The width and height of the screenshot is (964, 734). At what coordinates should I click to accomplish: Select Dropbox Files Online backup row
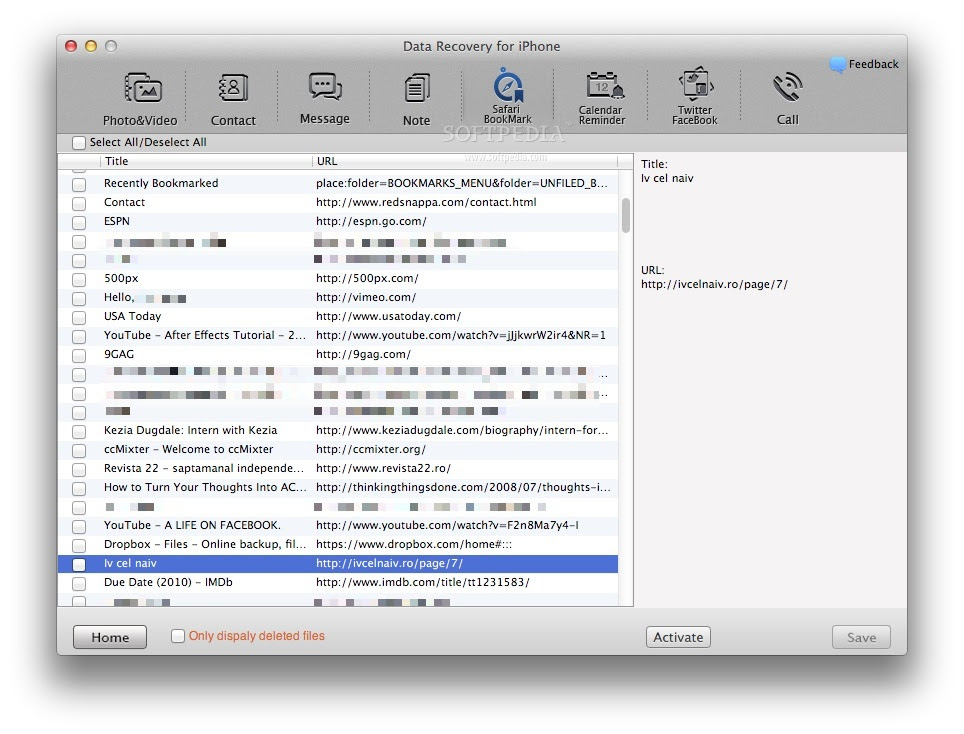coord(338,545)
